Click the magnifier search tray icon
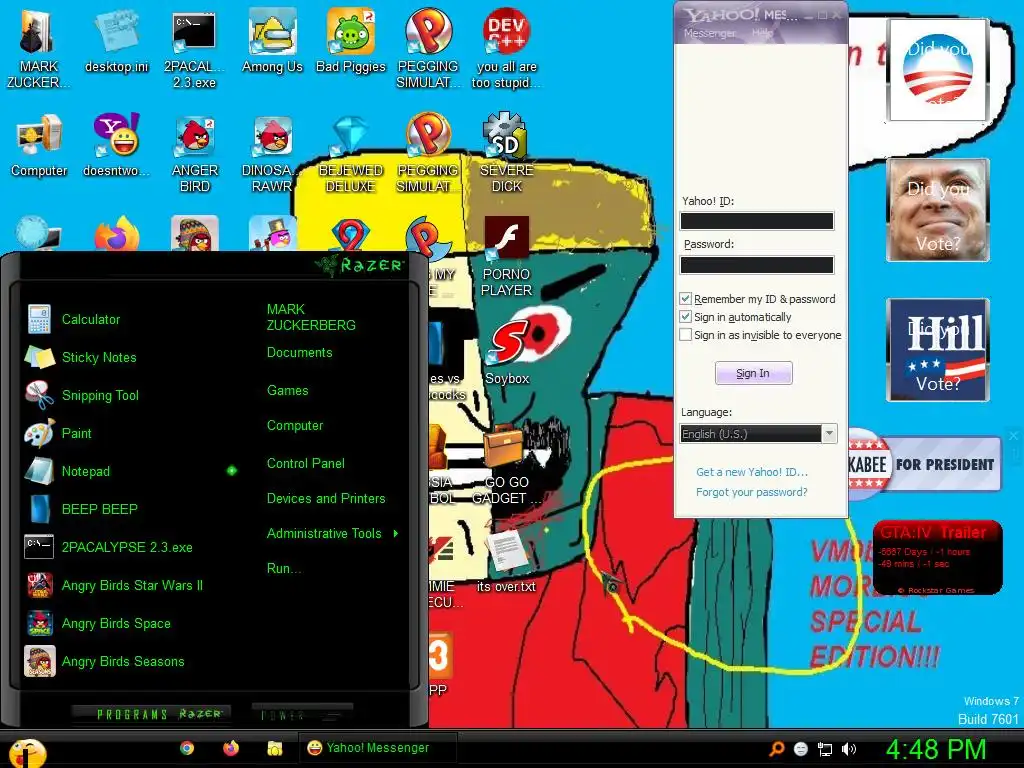 click(776, 749)
